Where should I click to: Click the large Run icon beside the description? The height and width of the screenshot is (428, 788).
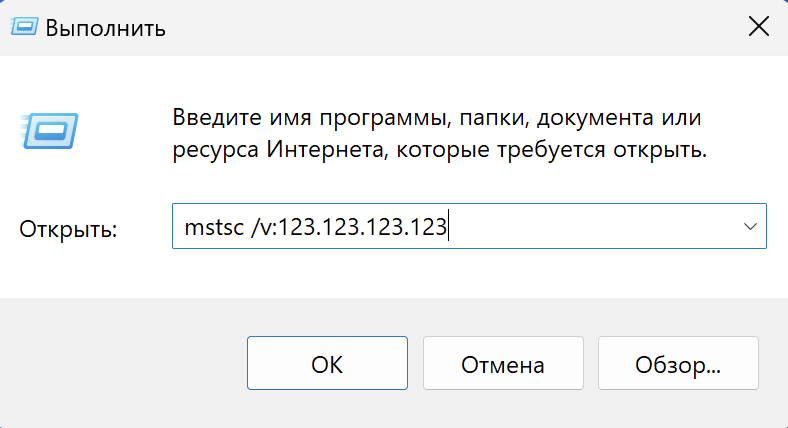click(x=49, y=131)
